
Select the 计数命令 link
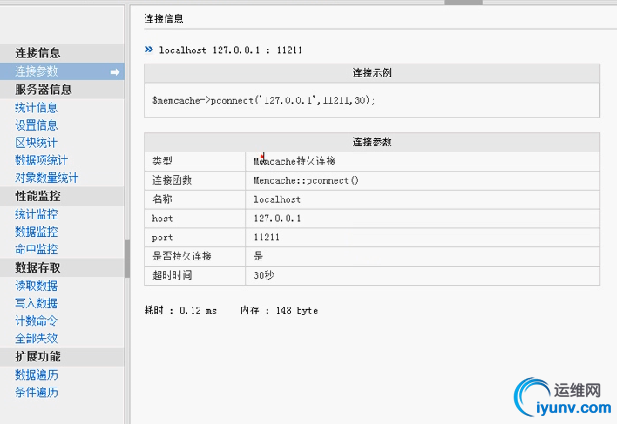tap(37, 321)
